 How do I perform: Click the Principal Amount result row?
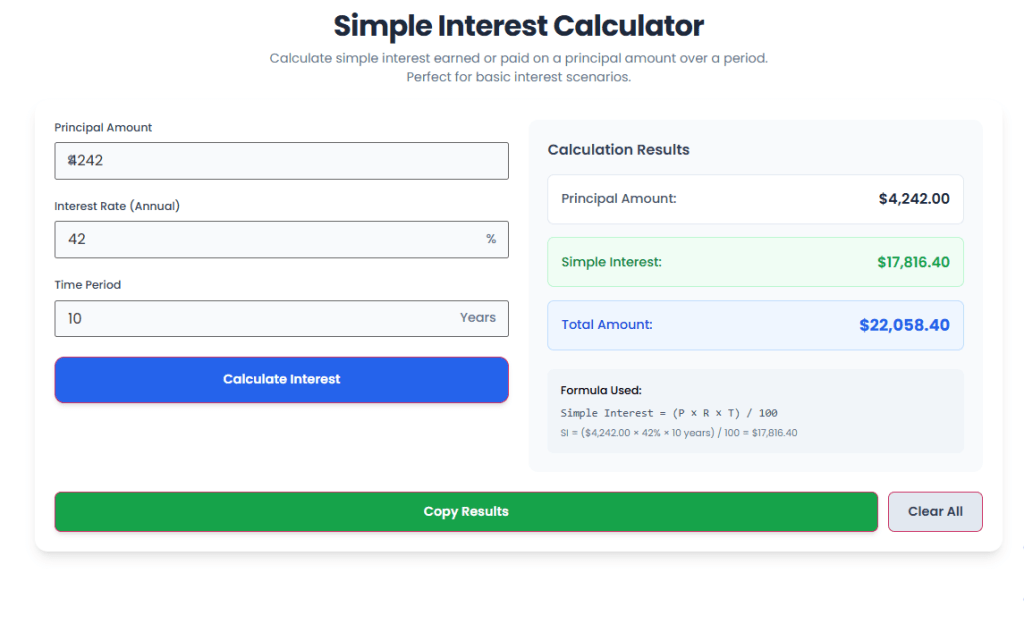pyautogui.click(x=754, y=199)
